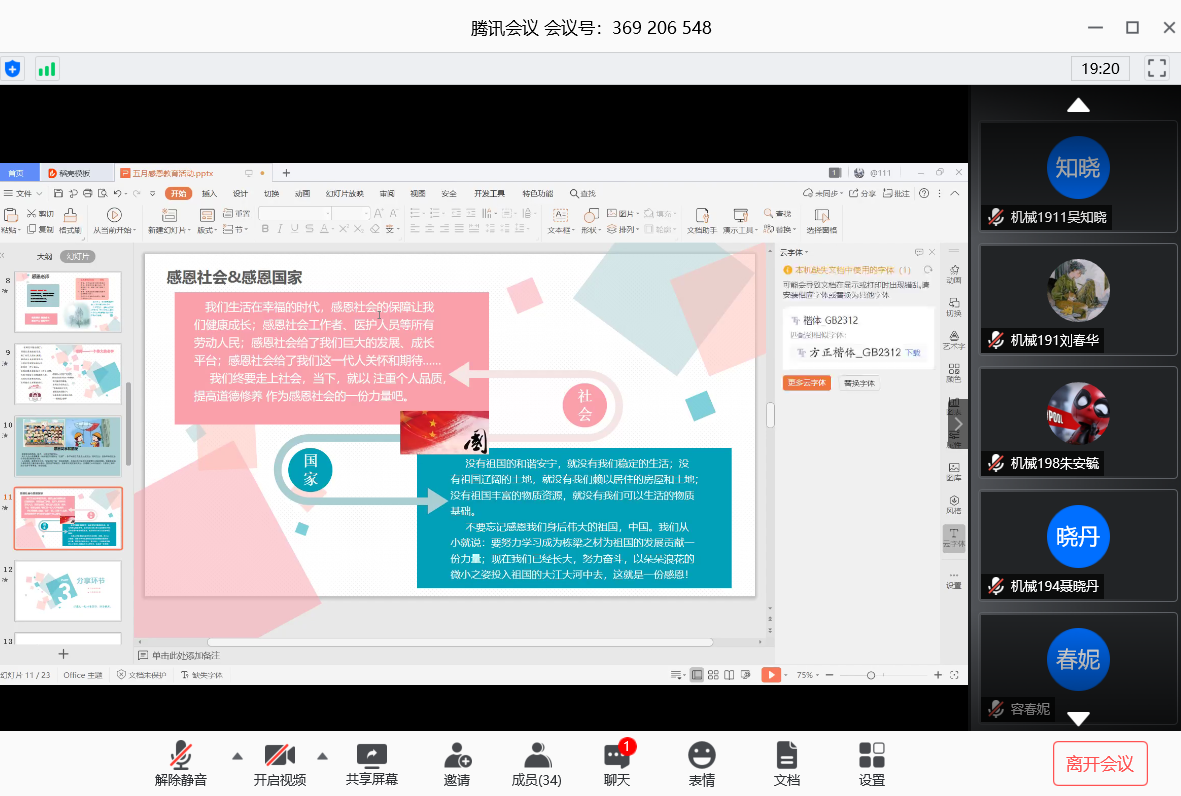The image size is (1181, 796).
Task: Check the green network signal icon
Action: coord(47,68)
